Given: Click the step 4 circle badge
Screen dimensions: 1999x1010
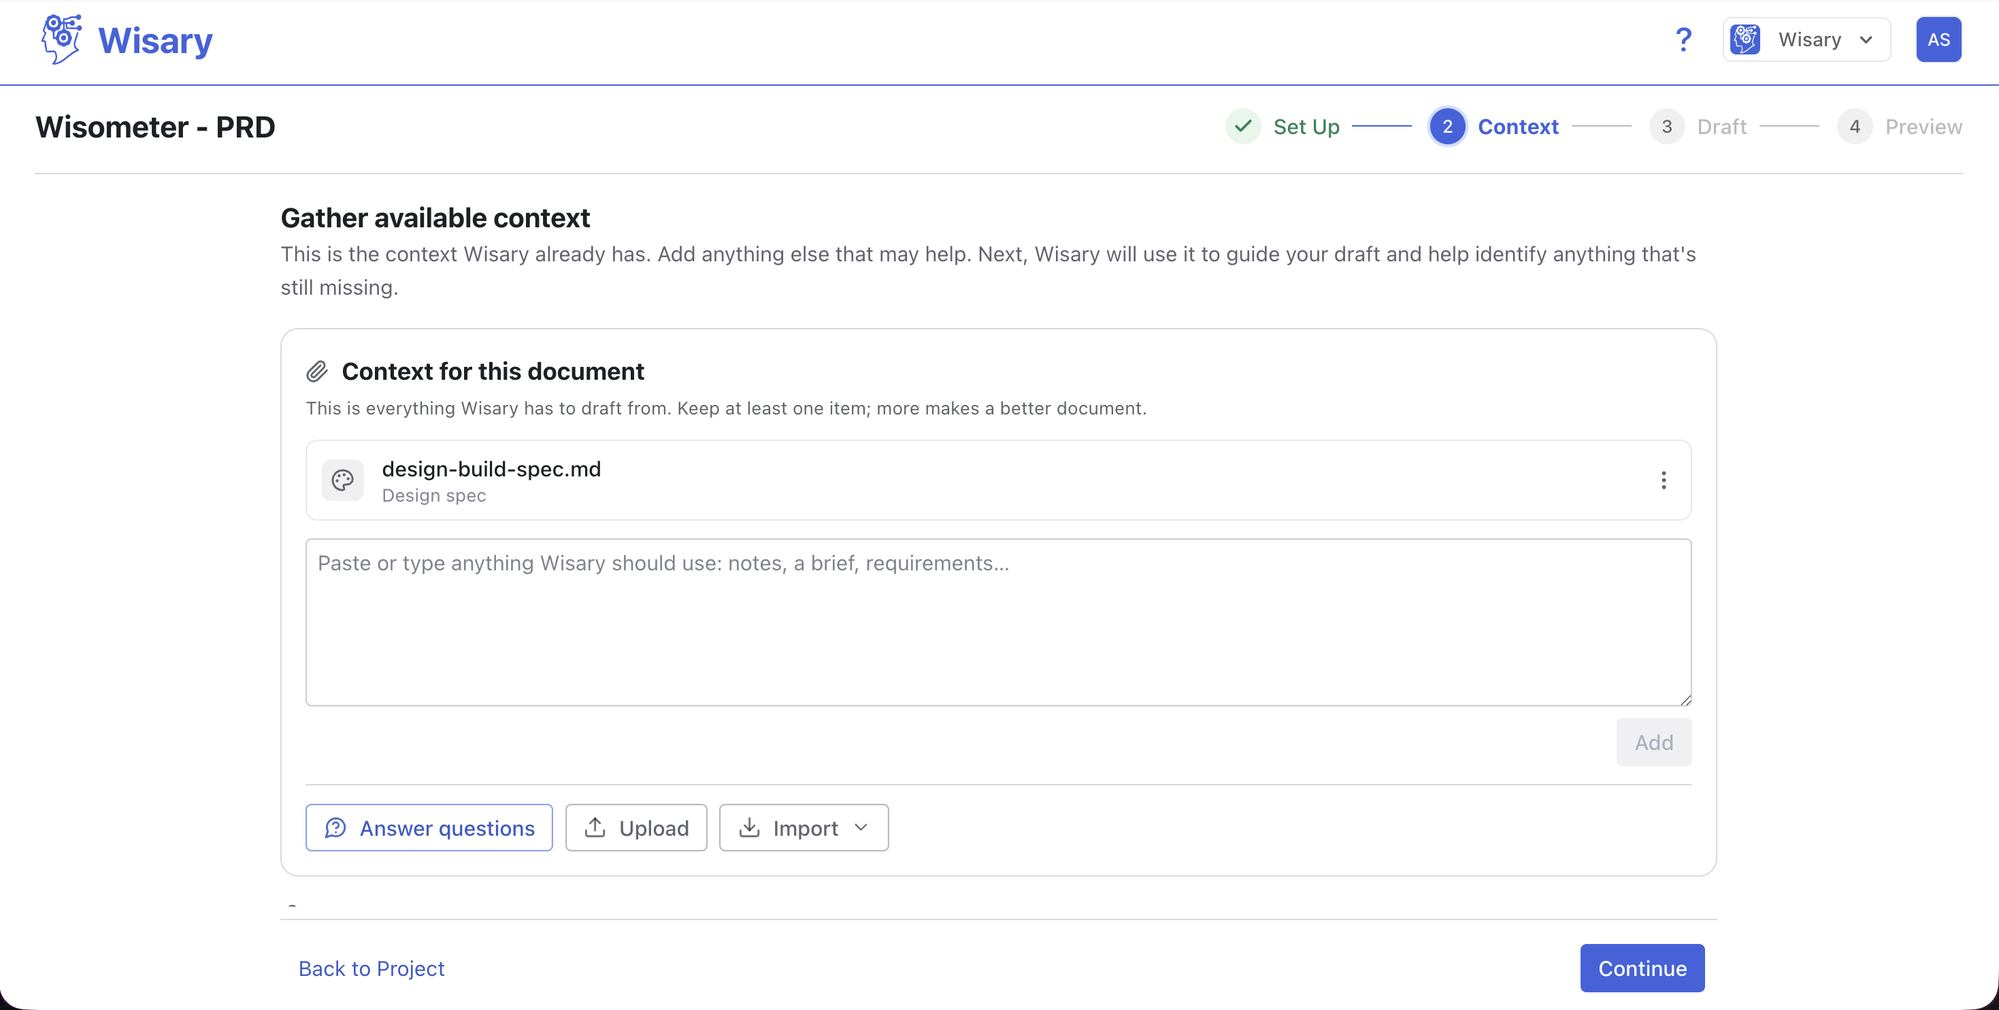Looking at the screenshot, I should [x=1854, y=127].
